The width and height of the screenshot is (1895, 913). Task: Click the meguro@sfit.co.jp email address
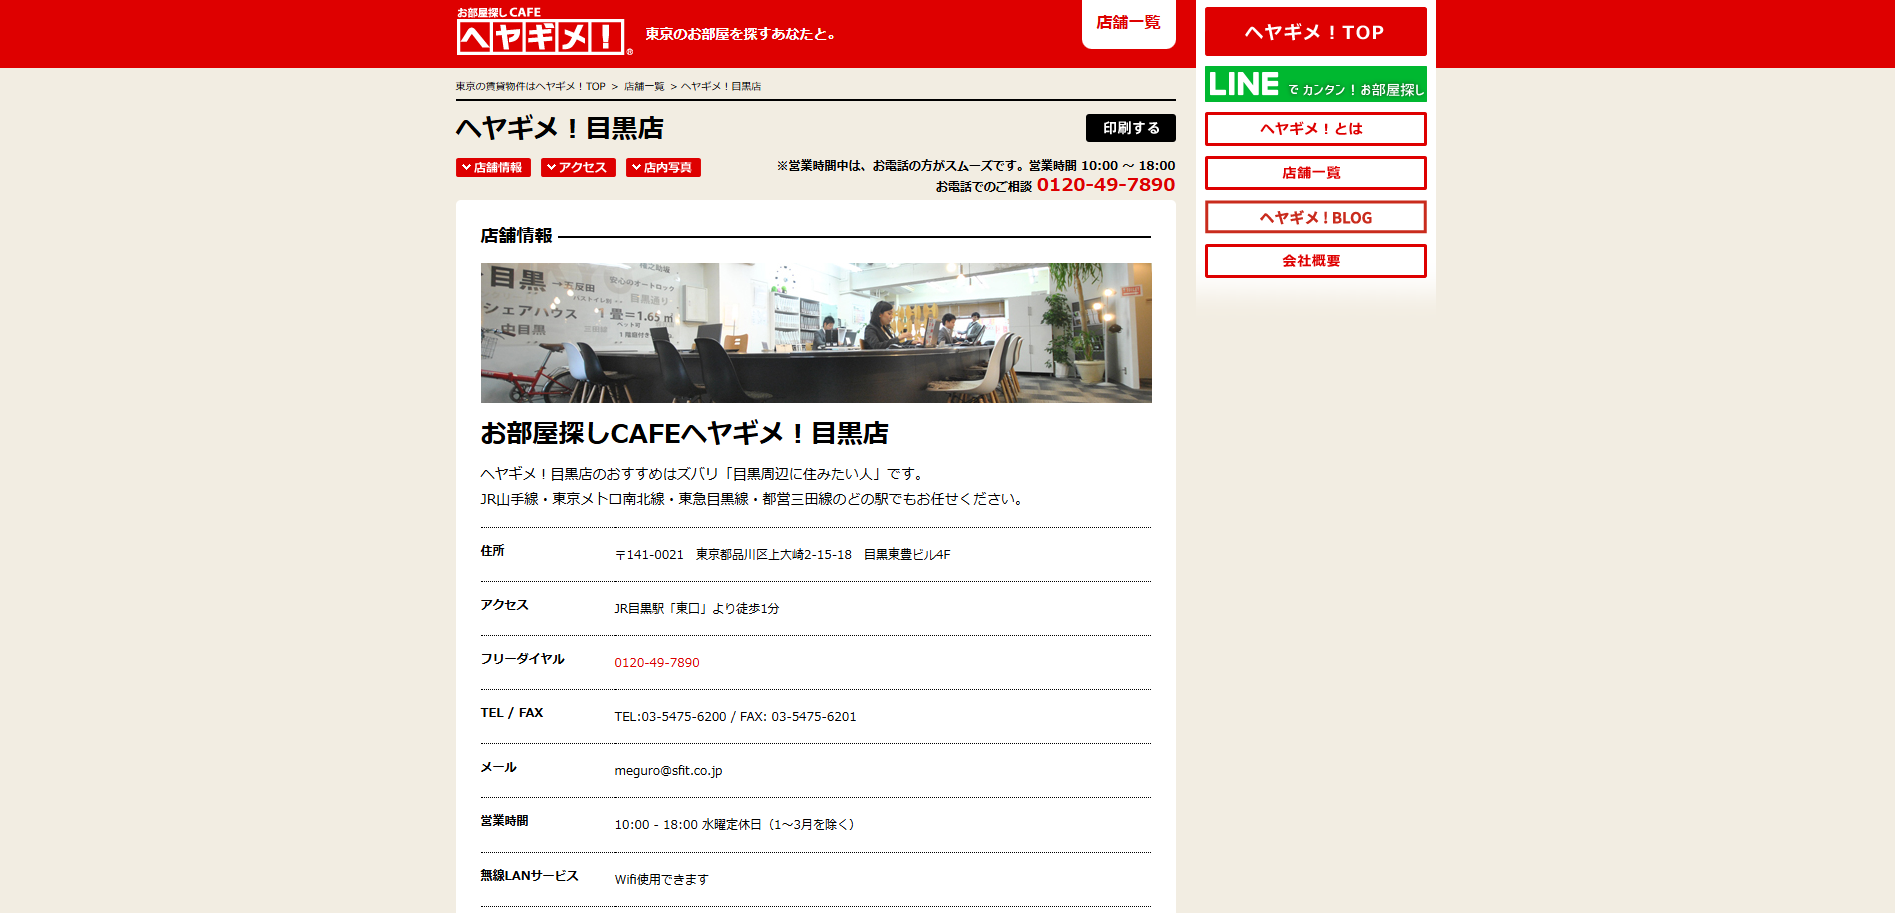point(668,771)
